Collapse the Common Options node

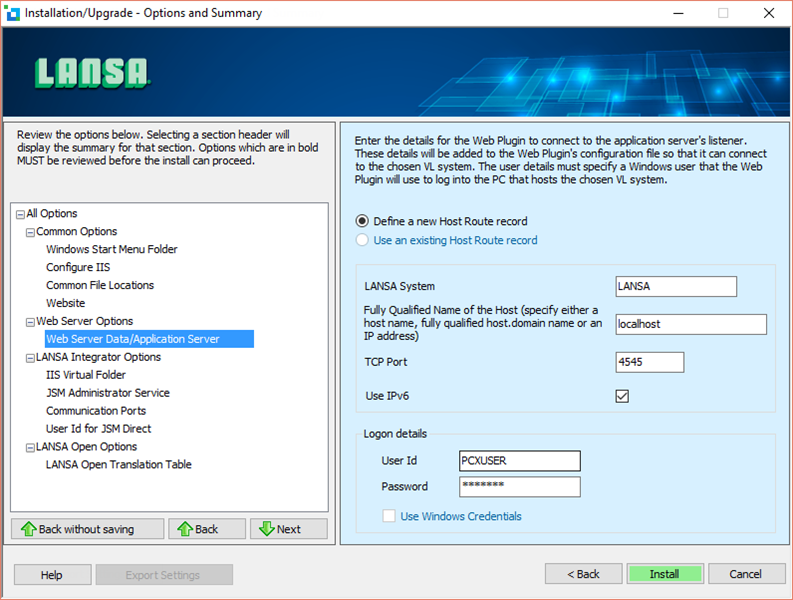coord(30,232)
